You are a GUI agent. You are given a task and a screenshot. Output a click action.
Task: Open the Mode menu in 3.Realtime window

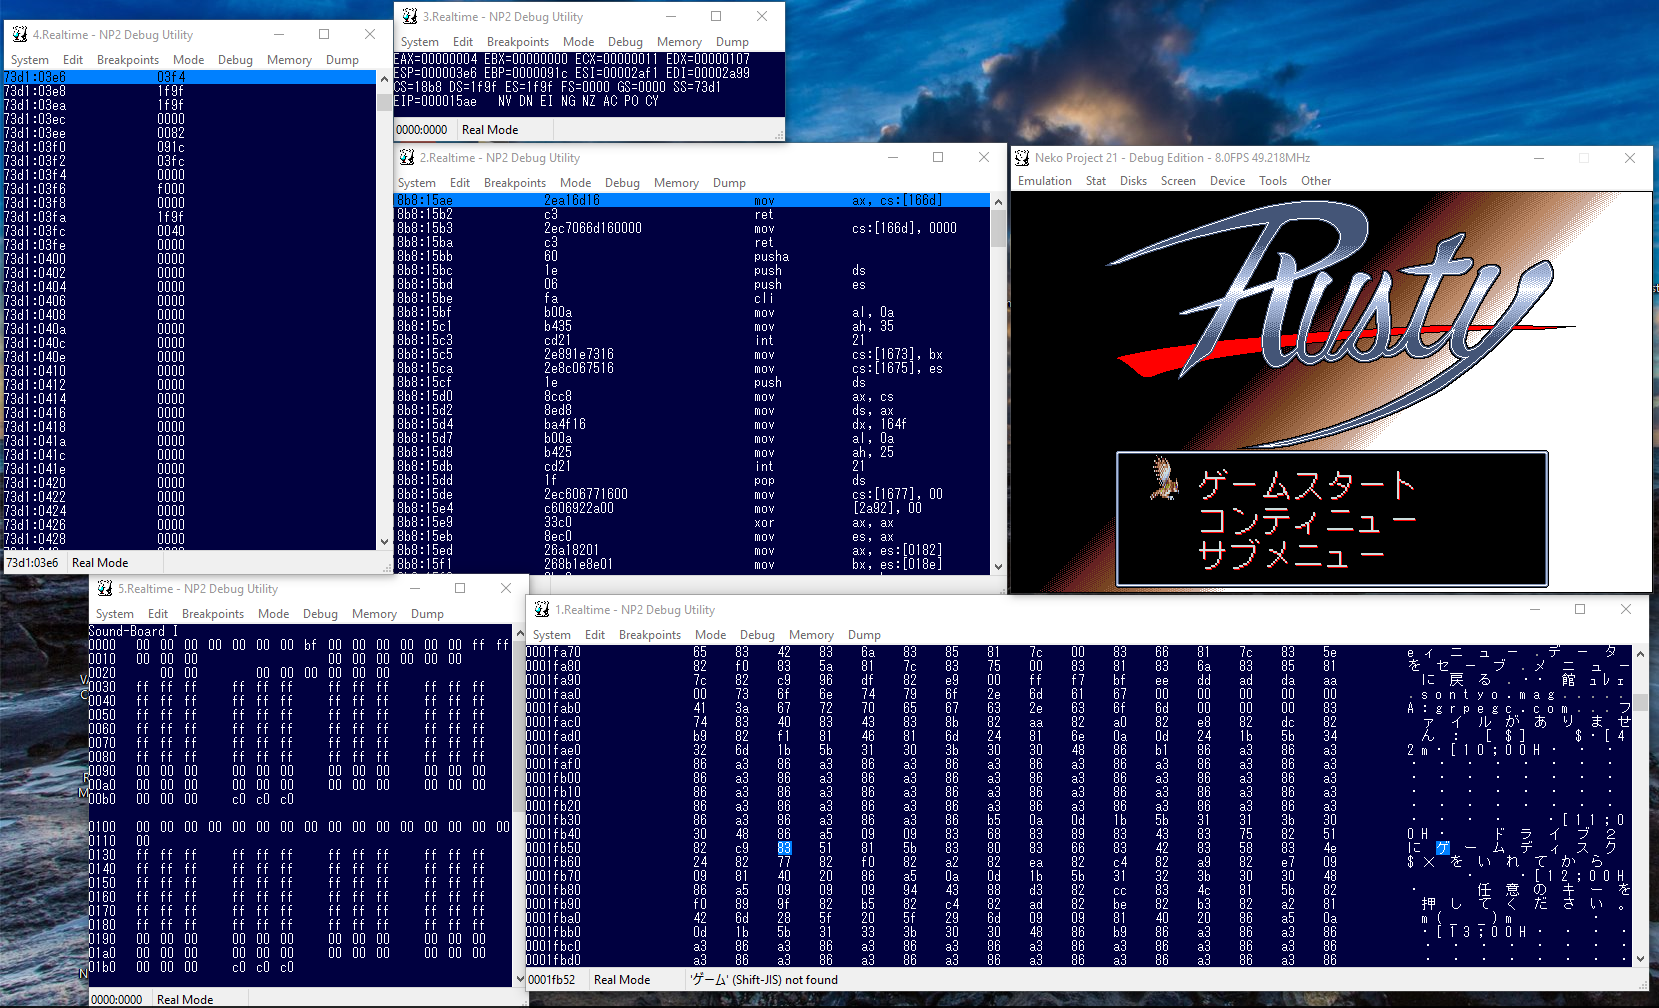(578, 42)
